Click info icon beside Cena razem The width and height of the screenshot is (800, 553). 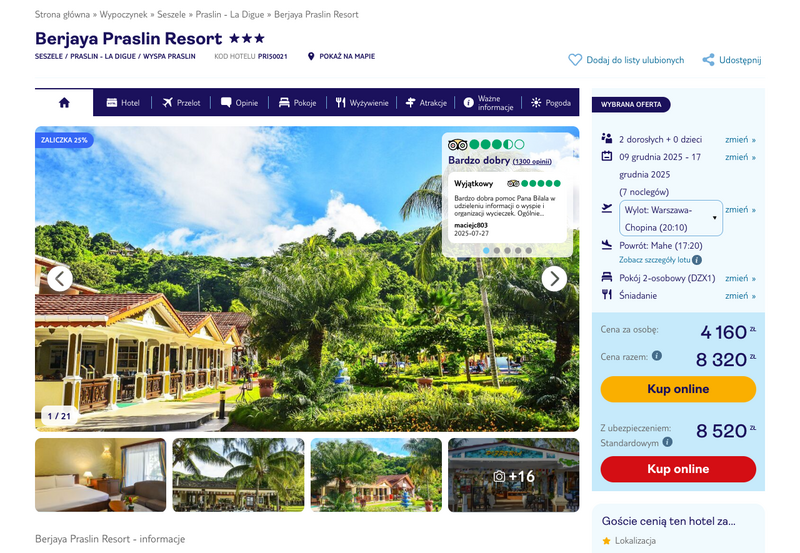657,356
